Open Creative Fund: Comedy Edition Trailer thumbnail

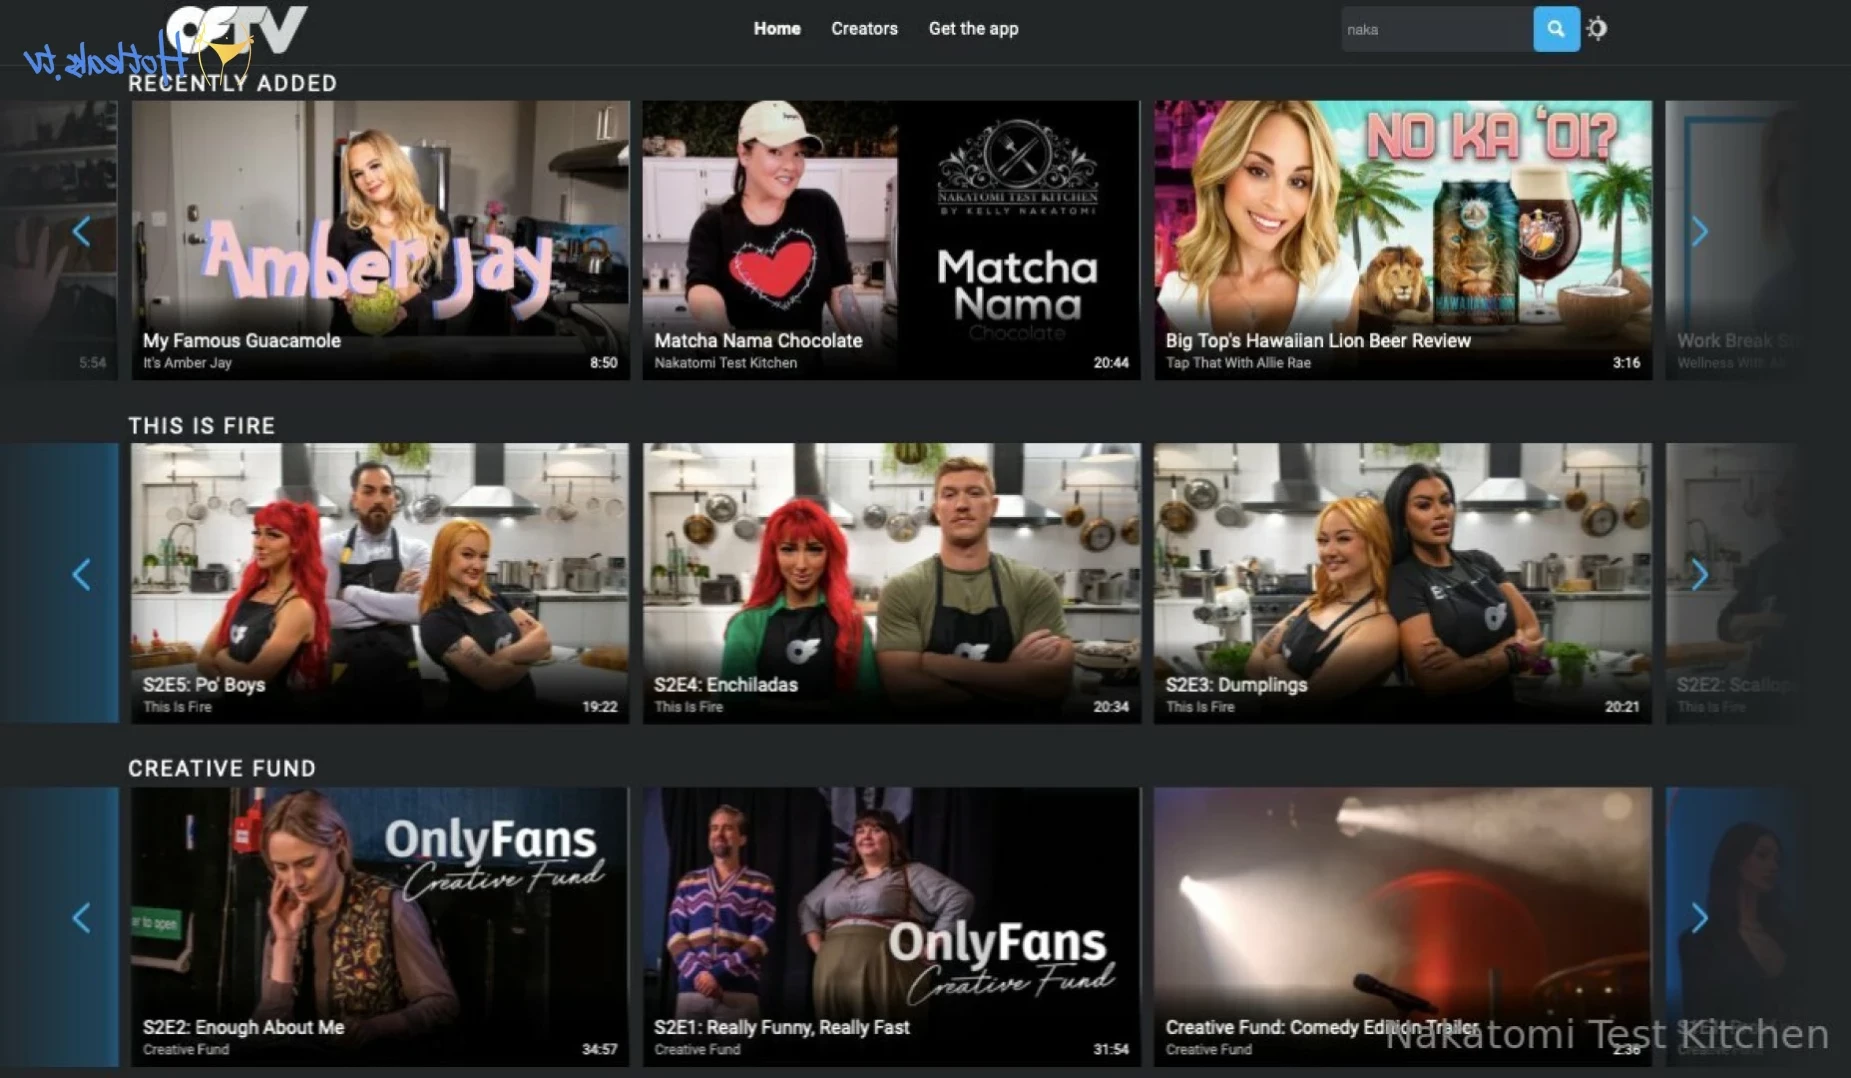click(1403, 926)
